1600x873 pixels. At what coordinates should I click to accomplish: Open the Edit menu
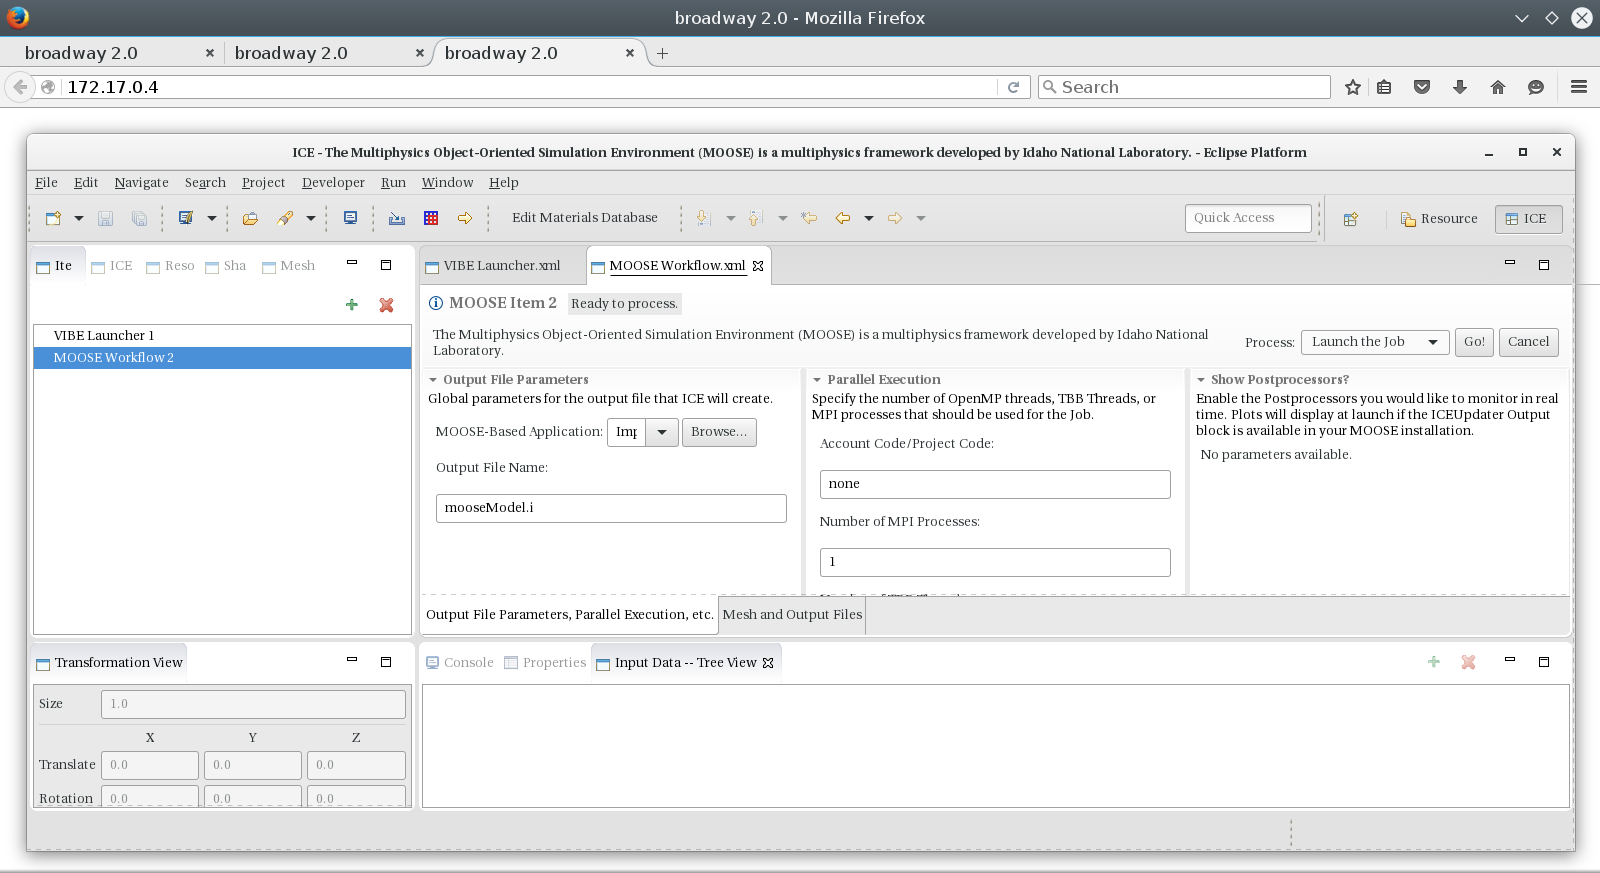point(86,183)
